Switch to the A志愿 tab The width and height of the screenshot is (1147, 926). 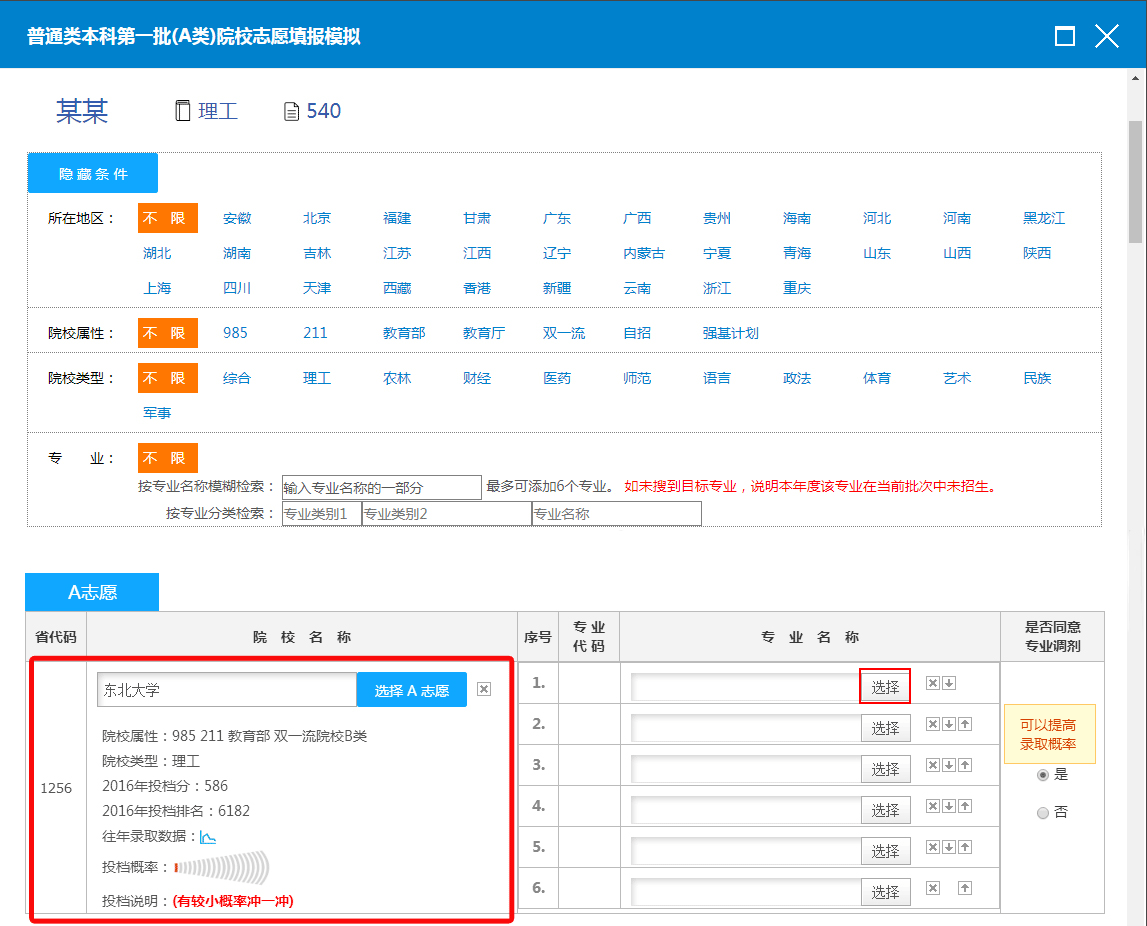point(92,592)
